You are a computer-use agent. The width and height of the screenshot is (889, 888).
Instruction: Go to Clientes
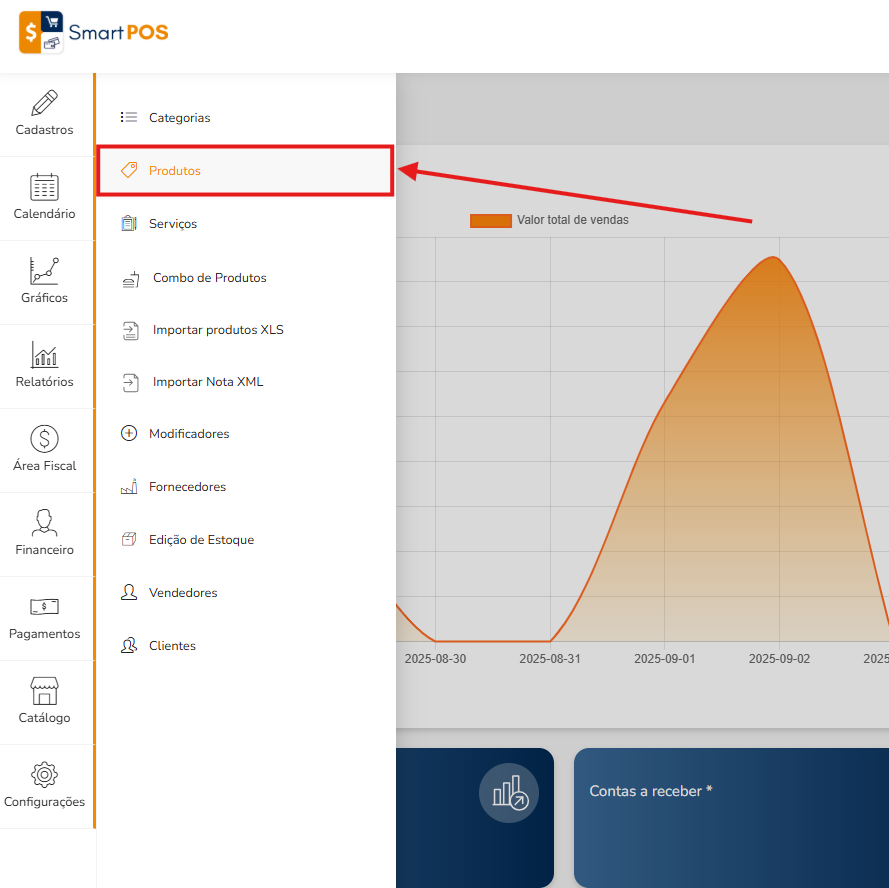click(x=246, y=645)
